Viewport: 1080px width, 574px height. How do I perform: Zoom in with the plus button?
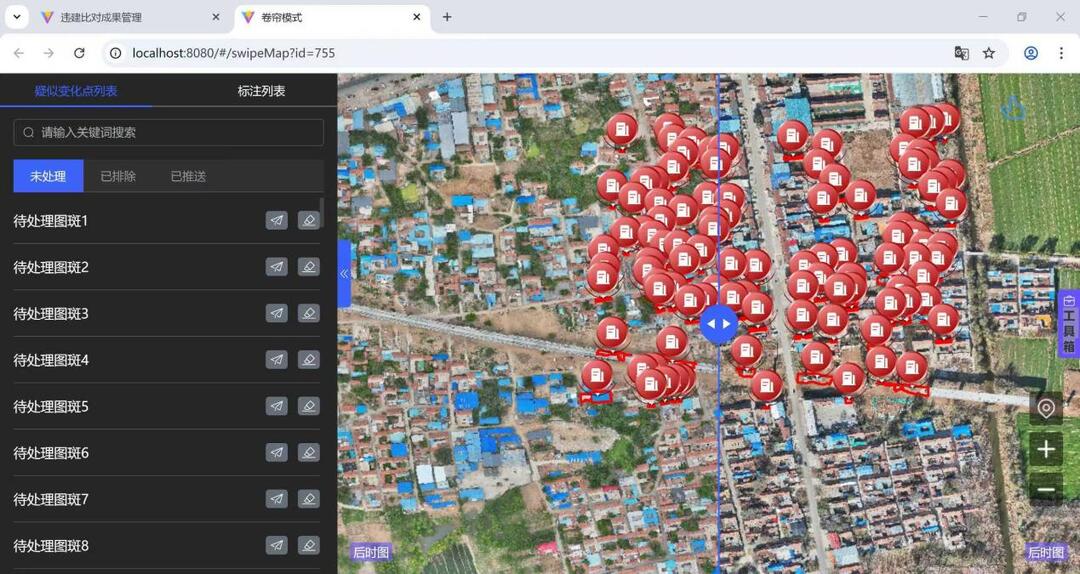pyautogui.click(x=1046, y=450)
